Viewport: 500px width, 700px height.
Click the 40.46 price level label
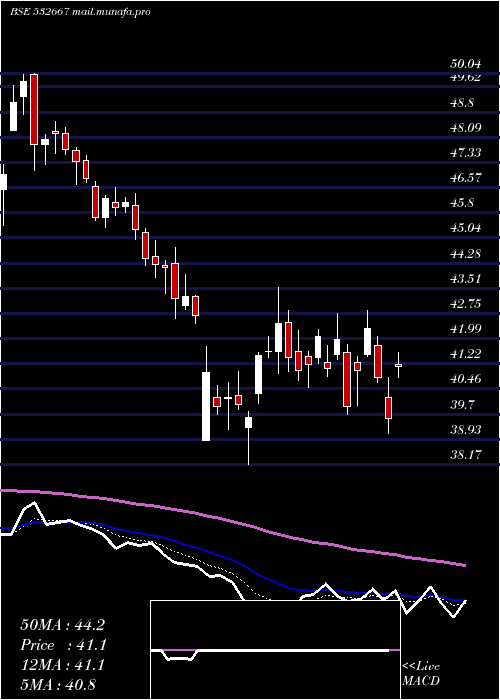point(465,379)
